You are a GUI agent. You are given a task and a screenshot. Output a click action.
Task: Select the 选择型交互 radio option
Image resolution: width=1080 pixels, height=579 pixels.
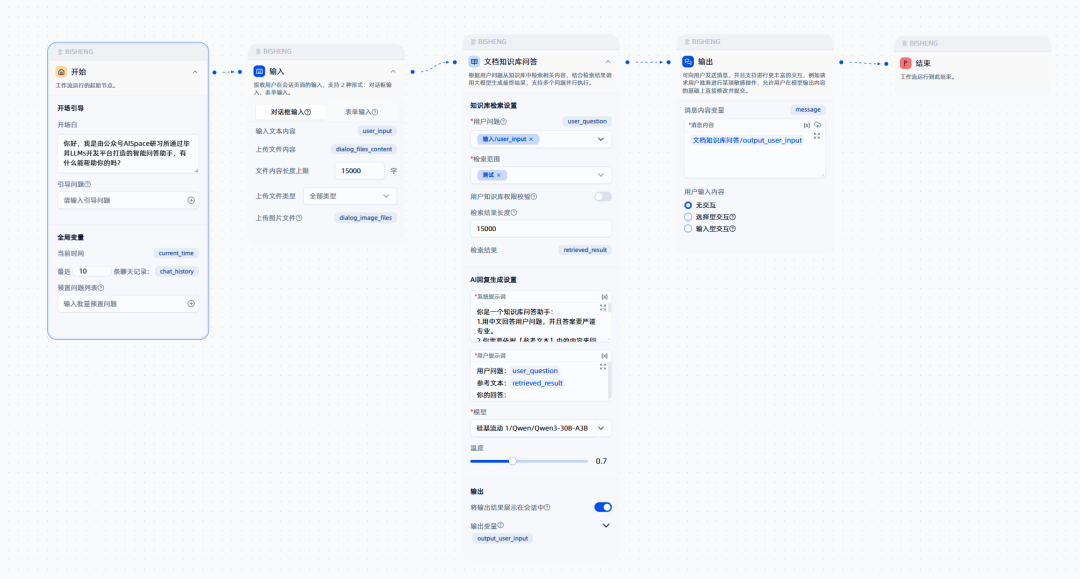(687, 217)
